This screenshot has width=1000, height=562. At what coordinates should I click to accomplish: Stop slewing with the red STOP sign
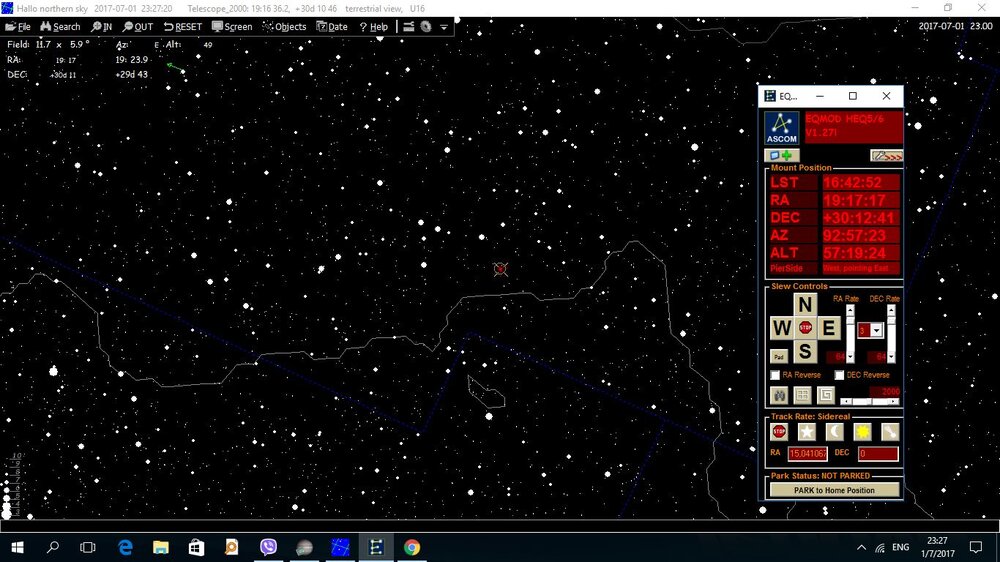coord(805,328)
